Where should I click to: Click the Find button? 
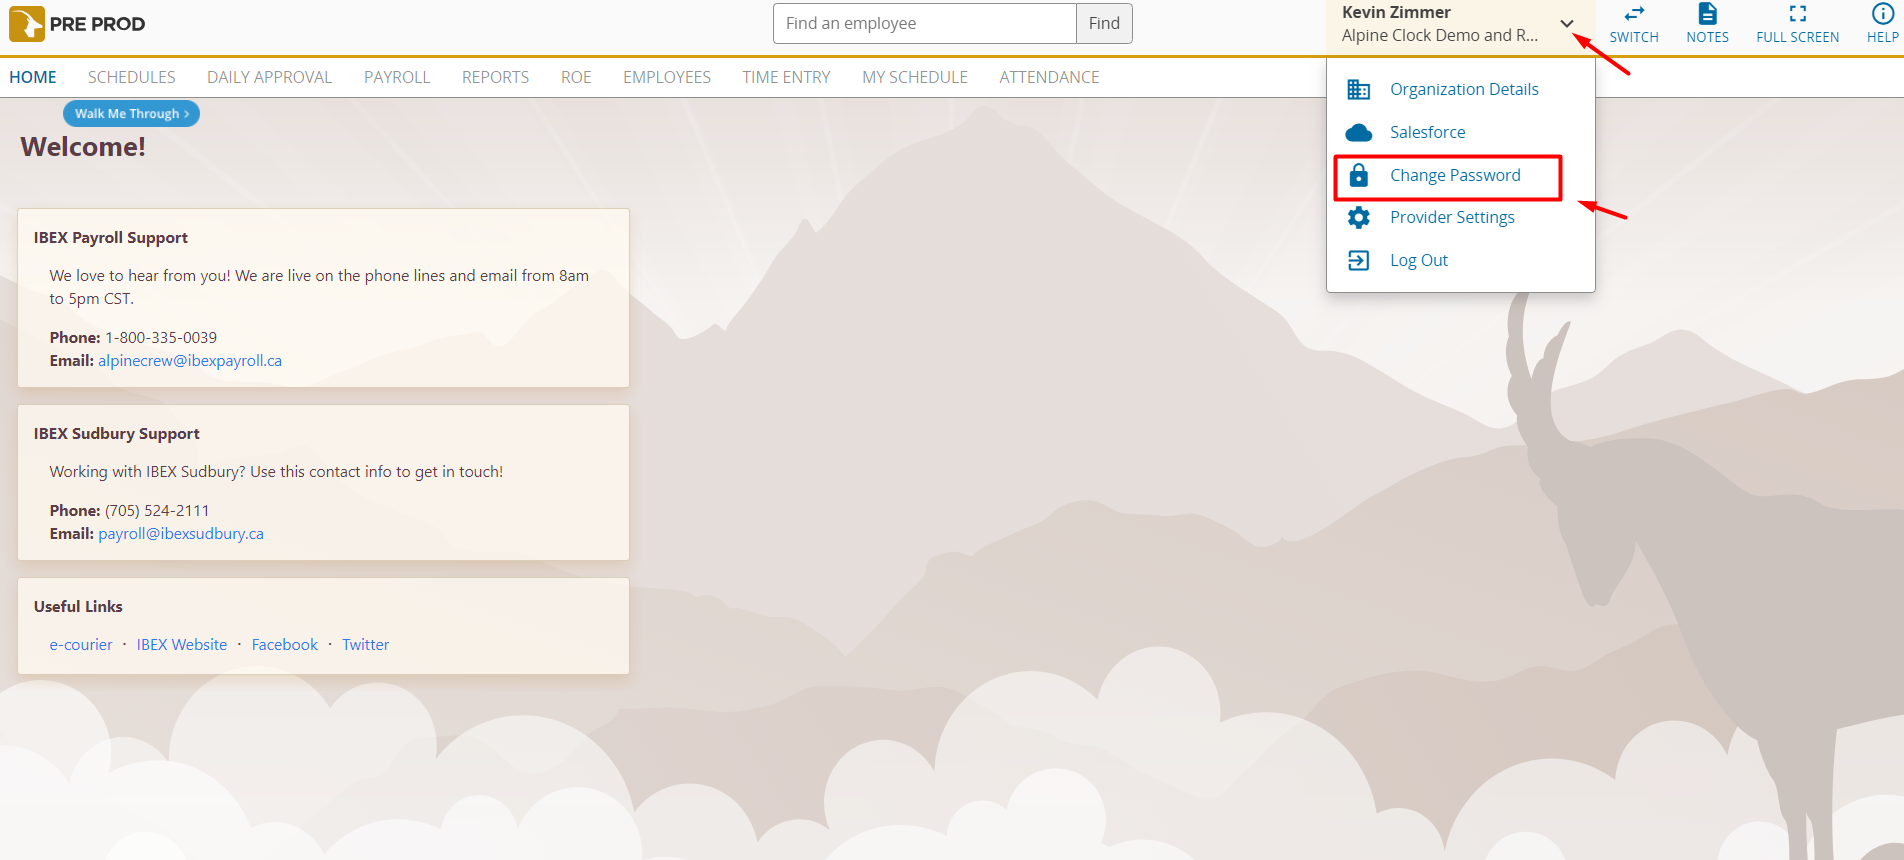(x=1104, y=24)
